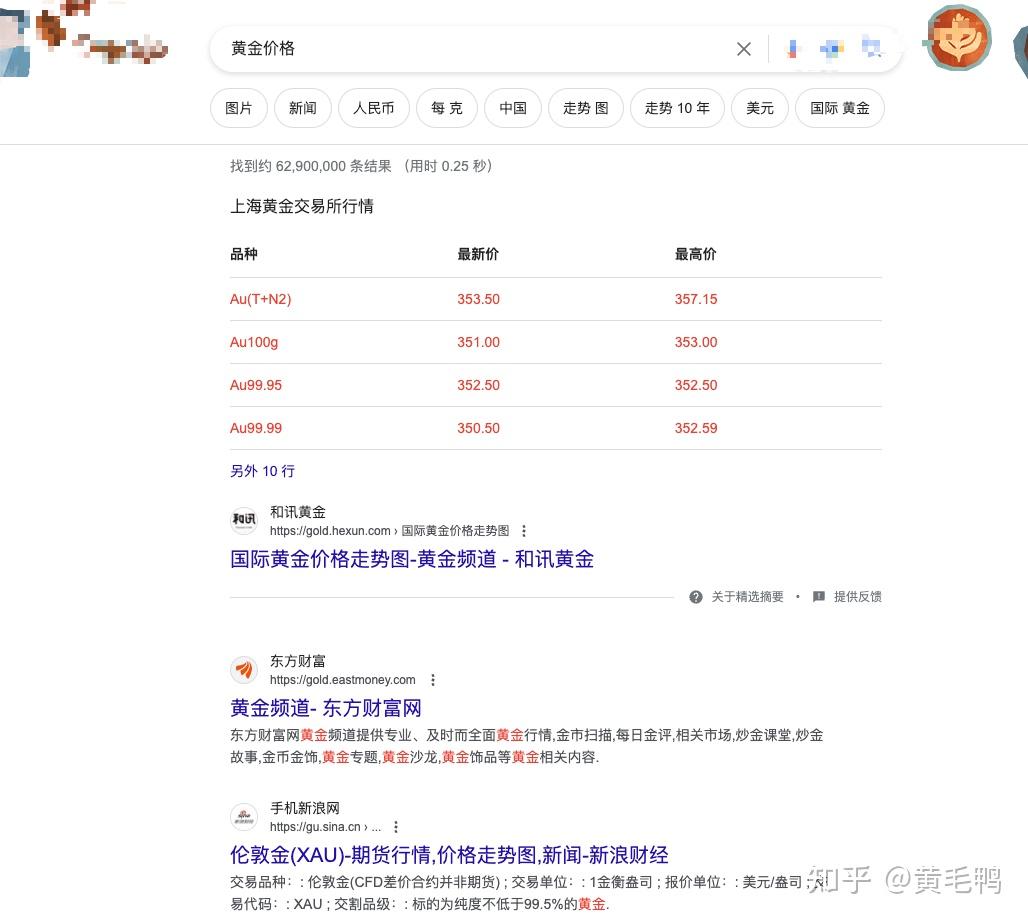1028x923 pixels.
Task: Clear the search box with the X icon
Action: coord(743,49)
